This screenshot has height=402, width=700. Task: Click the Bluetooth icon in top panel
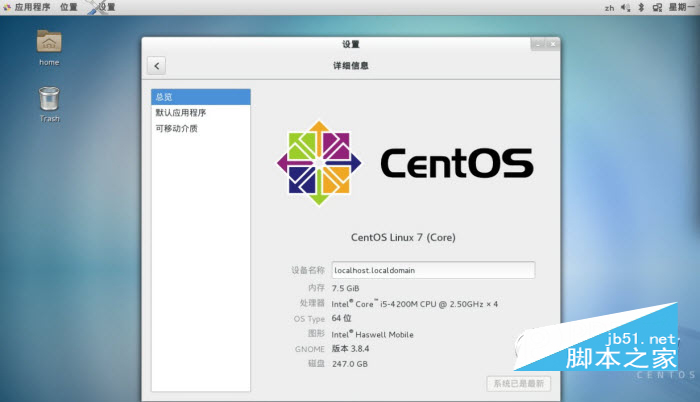[x=641, y=7]
